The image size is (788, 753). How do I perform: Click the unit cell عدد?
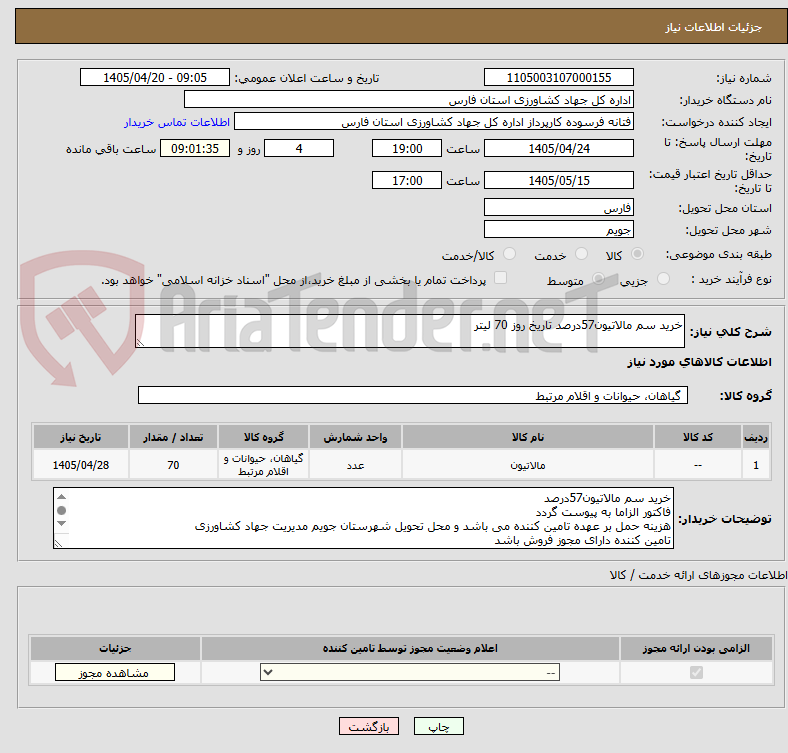tap(355, 465)
